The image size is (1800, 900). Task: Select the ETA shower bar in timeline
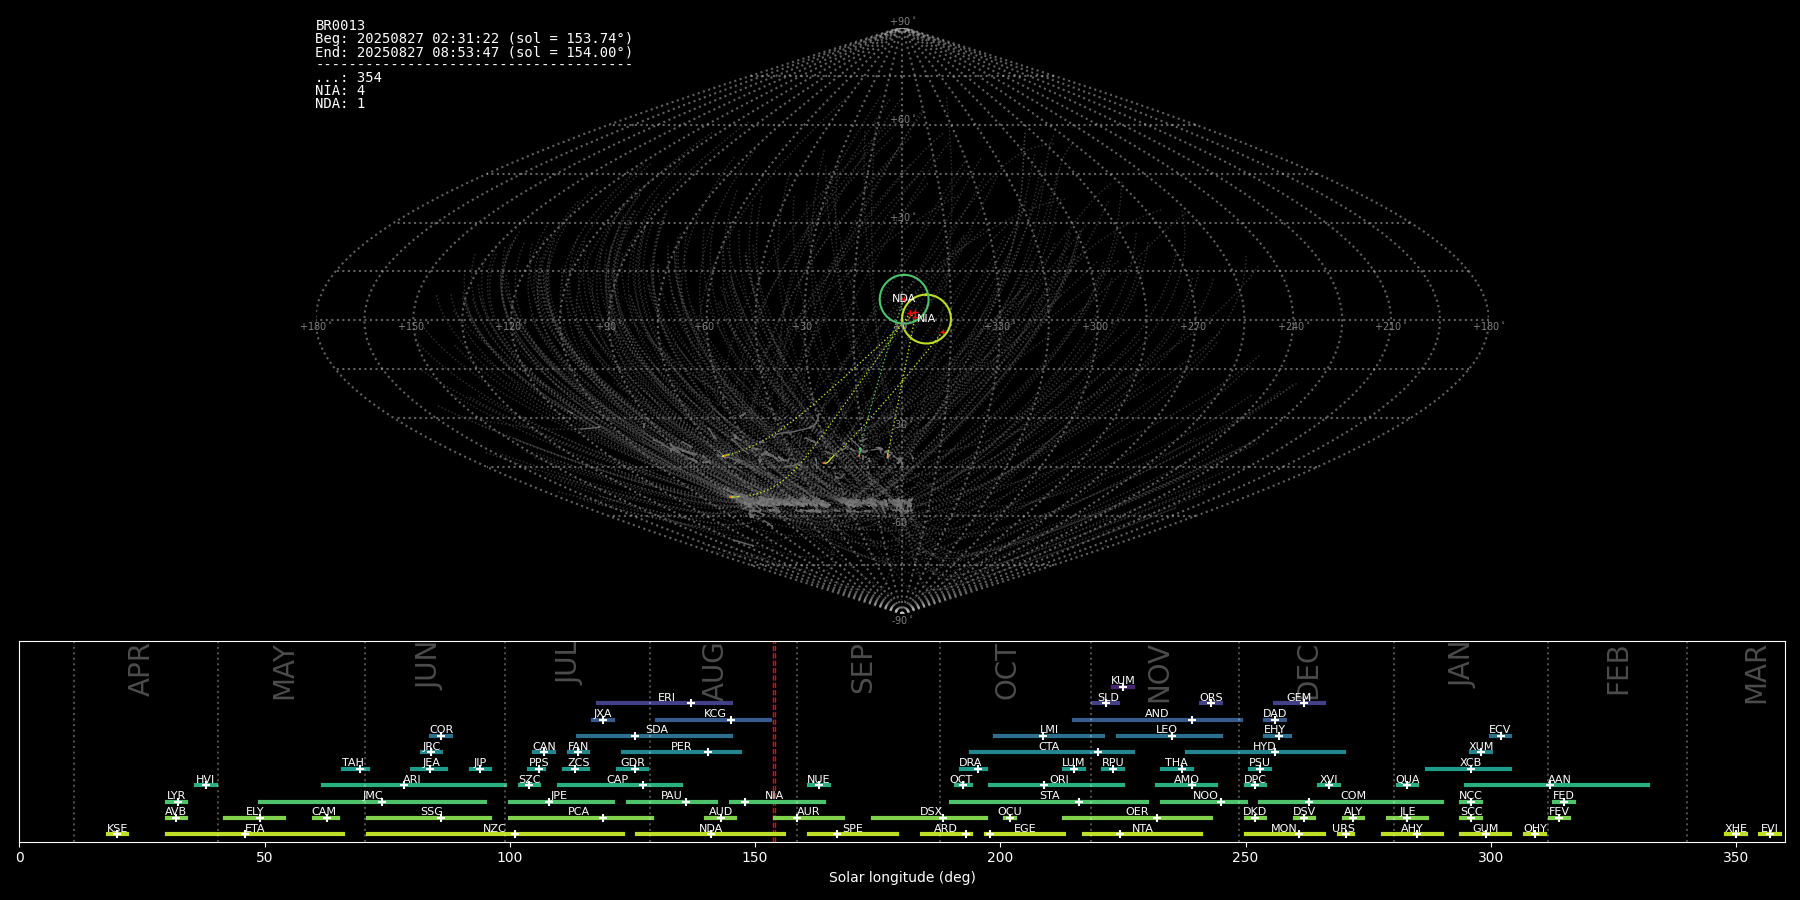pos(255,834)
